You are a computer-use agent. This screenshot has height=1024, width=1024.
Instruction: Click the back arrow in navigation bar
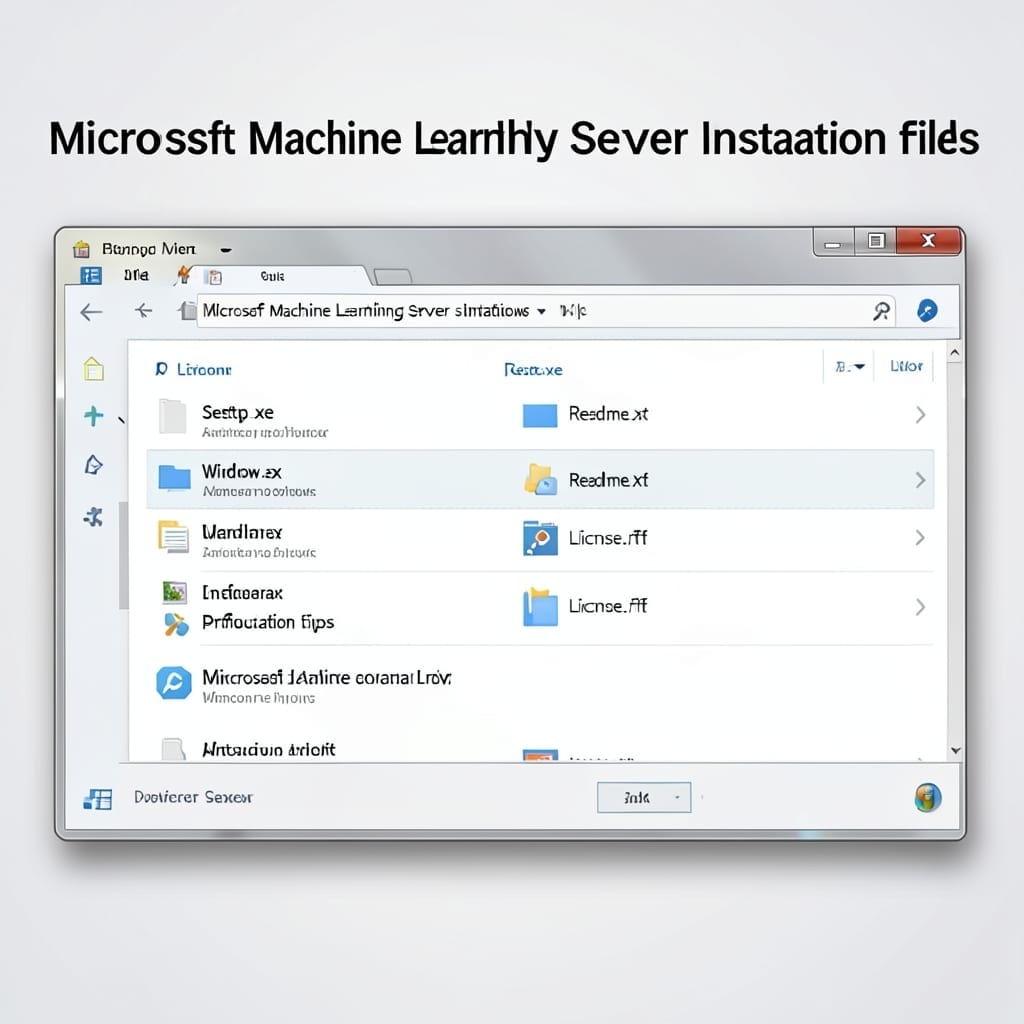click(91, 312)
